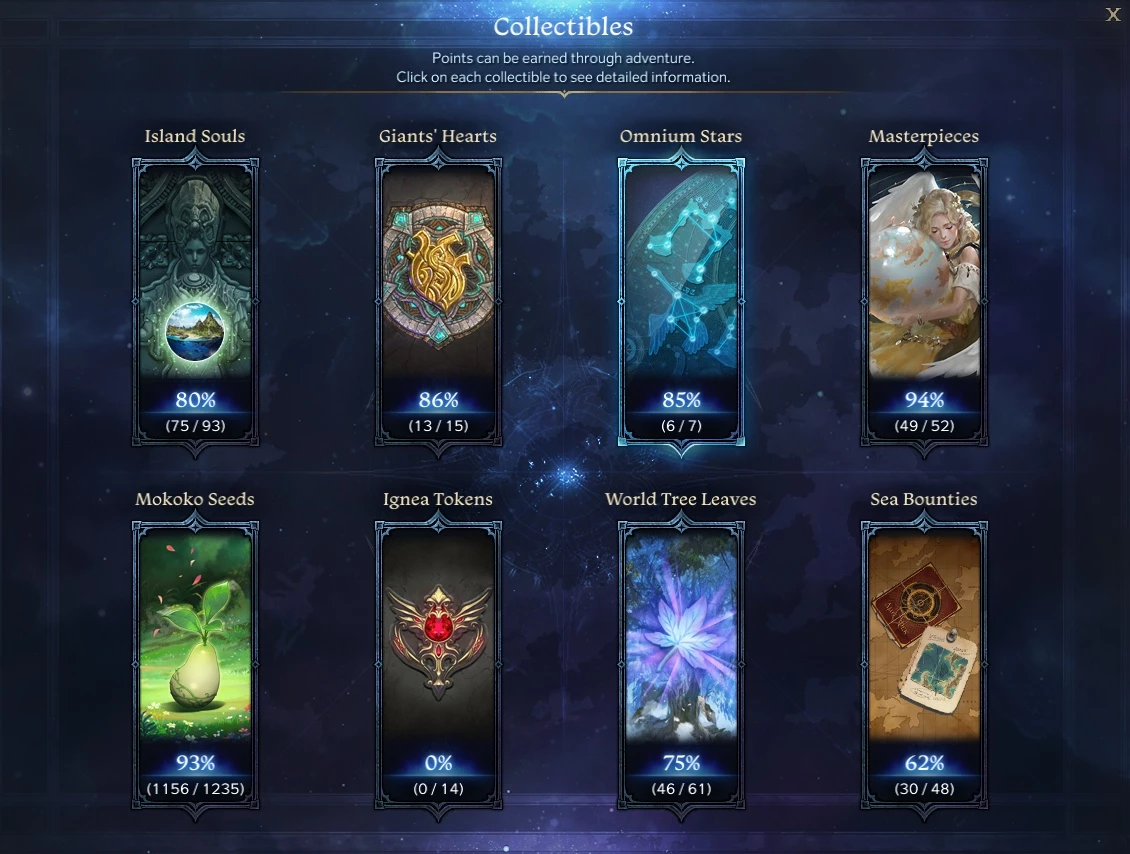The image size is (1130, 854).
Task: Click the Mokoko Seeds title label
Action: [x=195, y=499]
